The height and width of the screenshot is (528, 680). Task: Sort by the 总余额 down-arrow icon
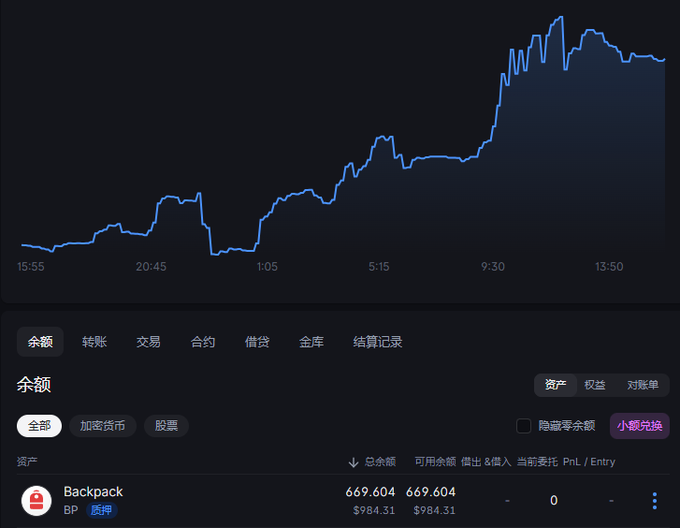[353, 462]
